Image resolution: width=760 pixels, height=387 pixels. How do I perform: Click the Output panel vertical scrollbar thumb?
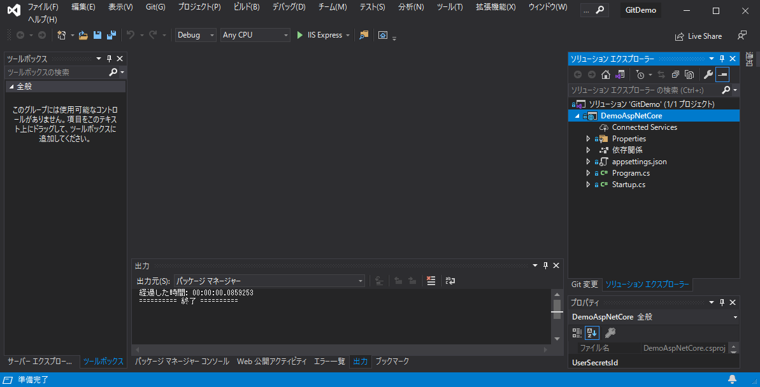[x=557, y=309]
